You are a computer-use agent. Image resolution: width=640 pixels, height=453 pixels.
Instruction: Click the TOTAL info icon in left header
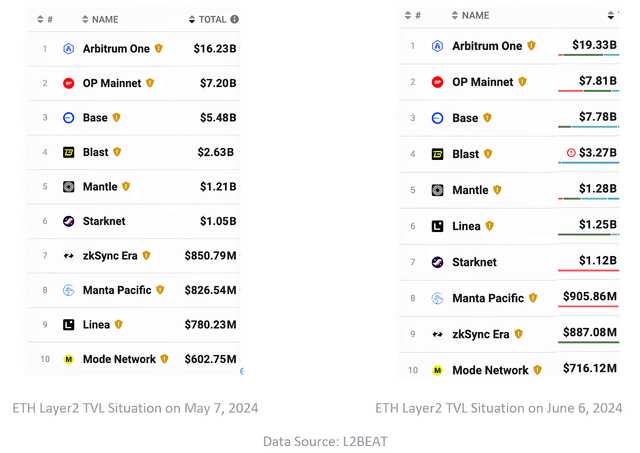coord(234,19)
